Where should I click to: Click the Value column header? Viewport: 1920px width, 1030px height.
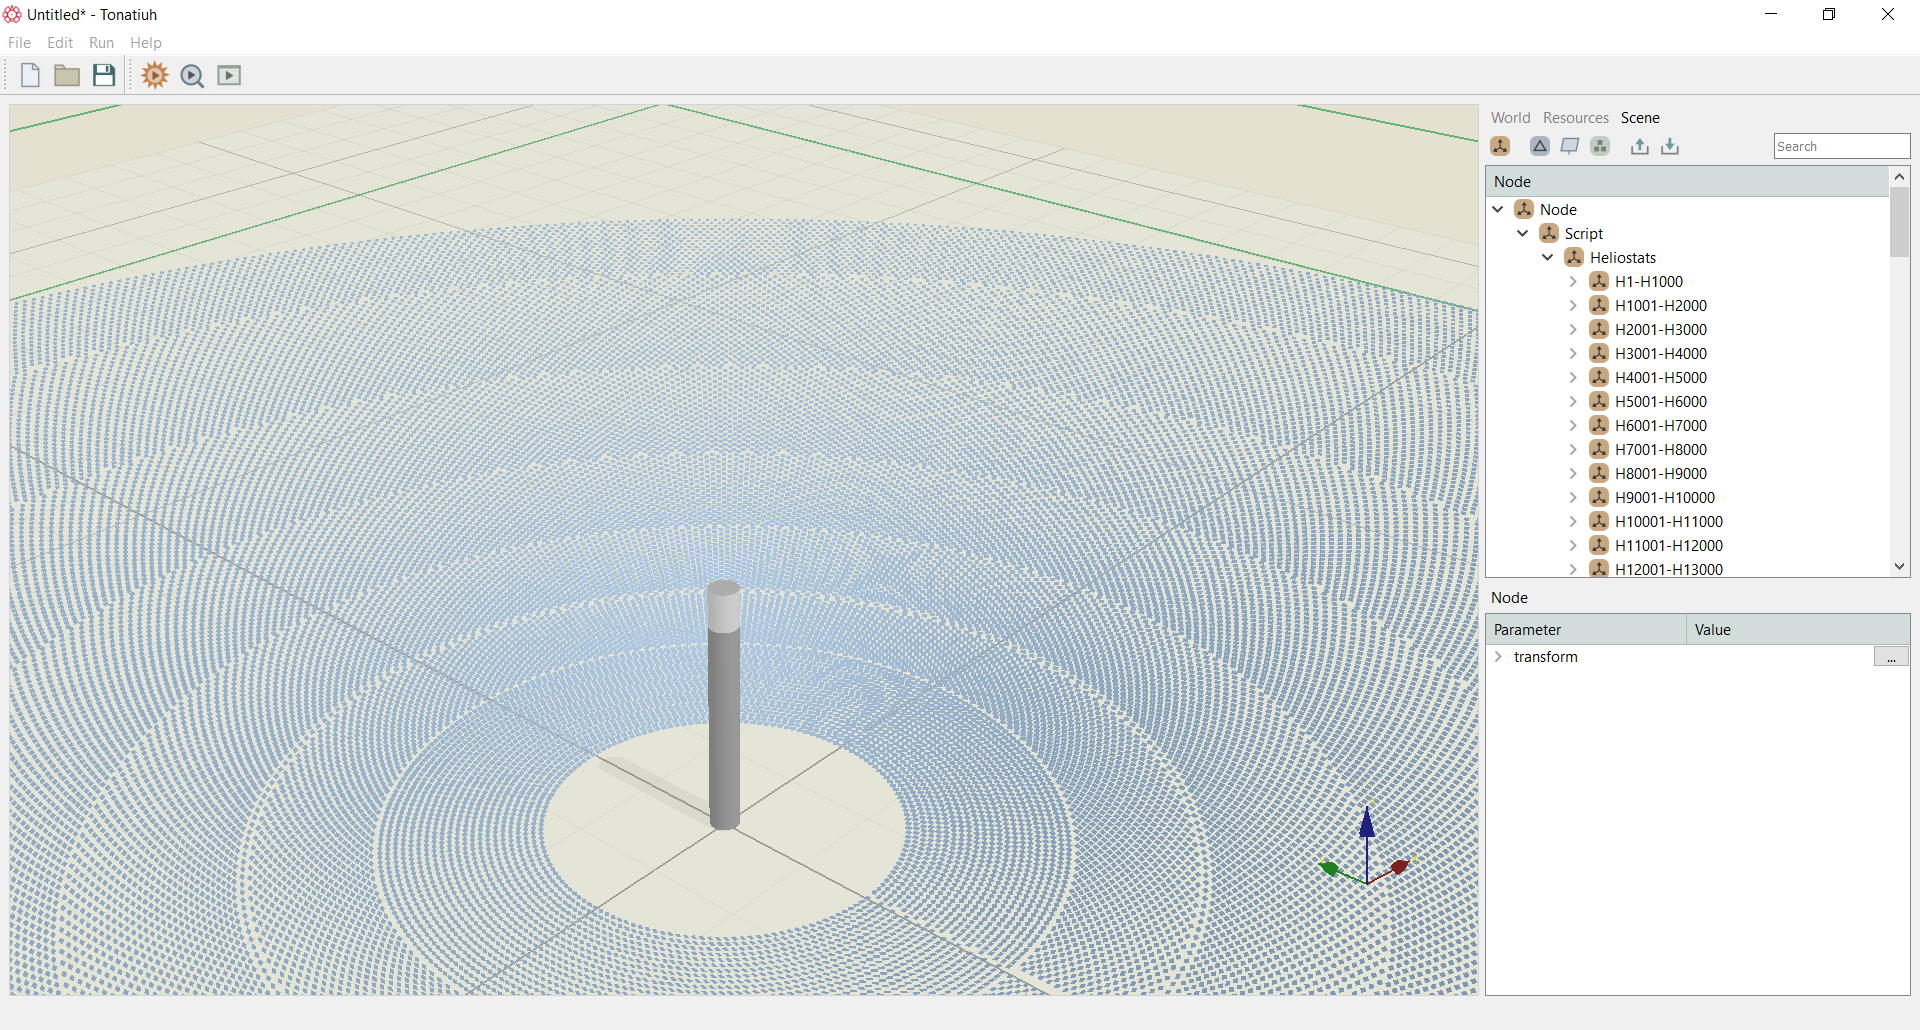tap(1798, 629)
